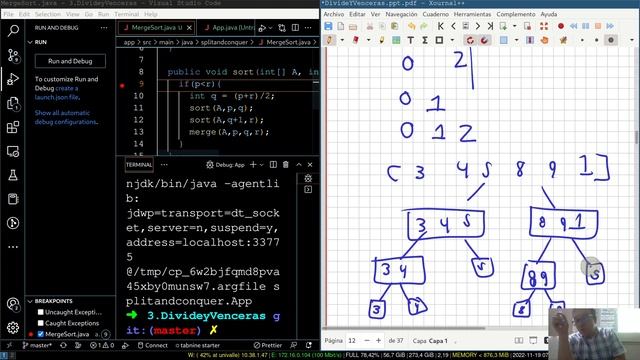Open Testing flask icon in activity bar
The height and width of the screenshot is (360, 640).
pos(13,175)
